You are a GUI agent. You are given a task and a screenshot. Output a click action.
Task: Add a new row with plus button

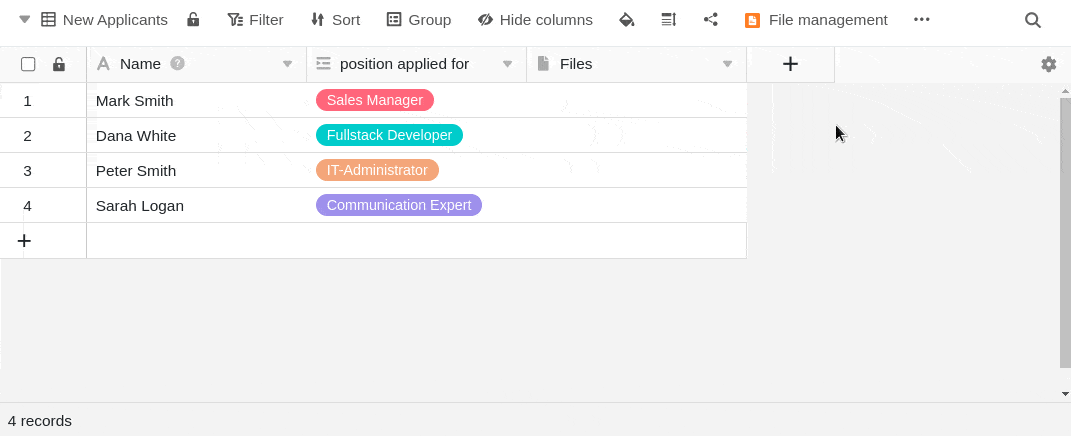24,240
